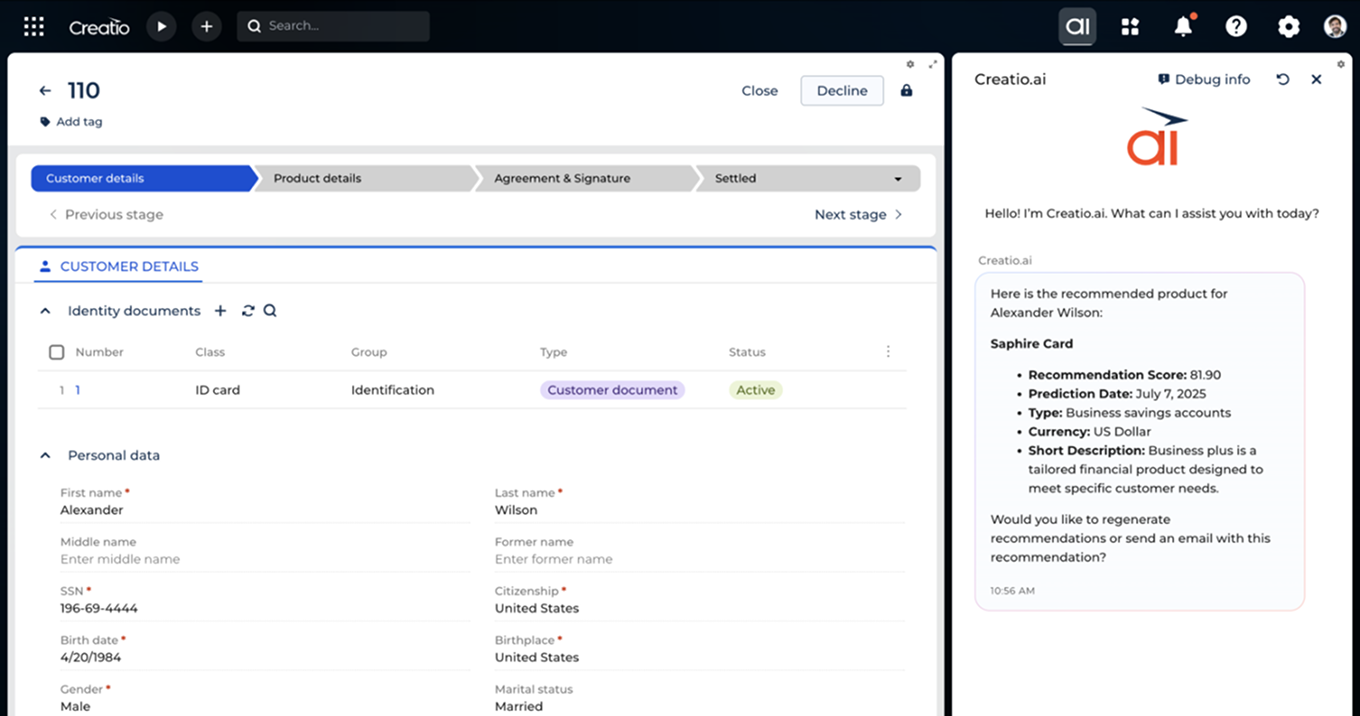Toggle the Creatio.ai assistant icon

point(1077,27)
